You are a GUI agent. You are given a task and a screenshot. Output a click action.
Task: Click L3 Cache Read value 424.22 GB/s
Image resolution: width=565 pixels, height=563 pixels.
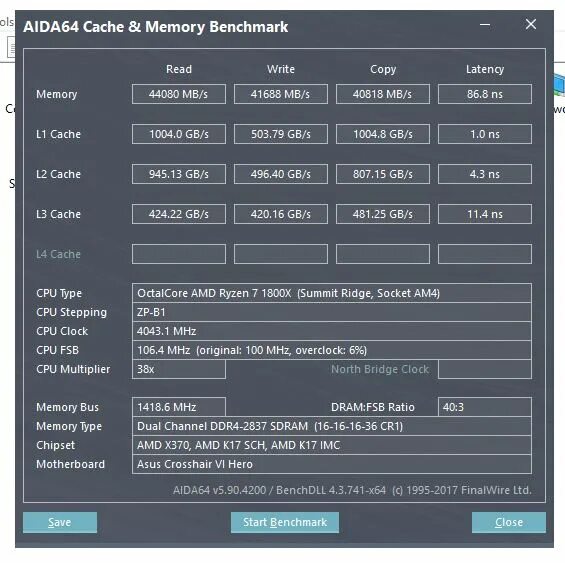[179, 214]
